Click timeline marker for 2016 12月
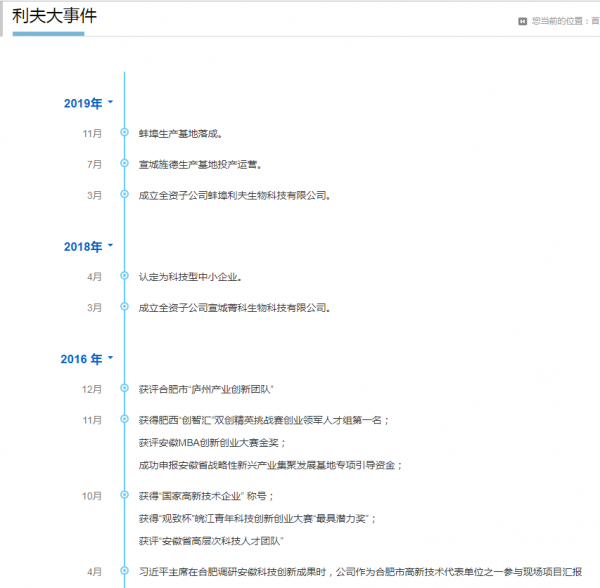600x588 pixels. pos(124,388)
